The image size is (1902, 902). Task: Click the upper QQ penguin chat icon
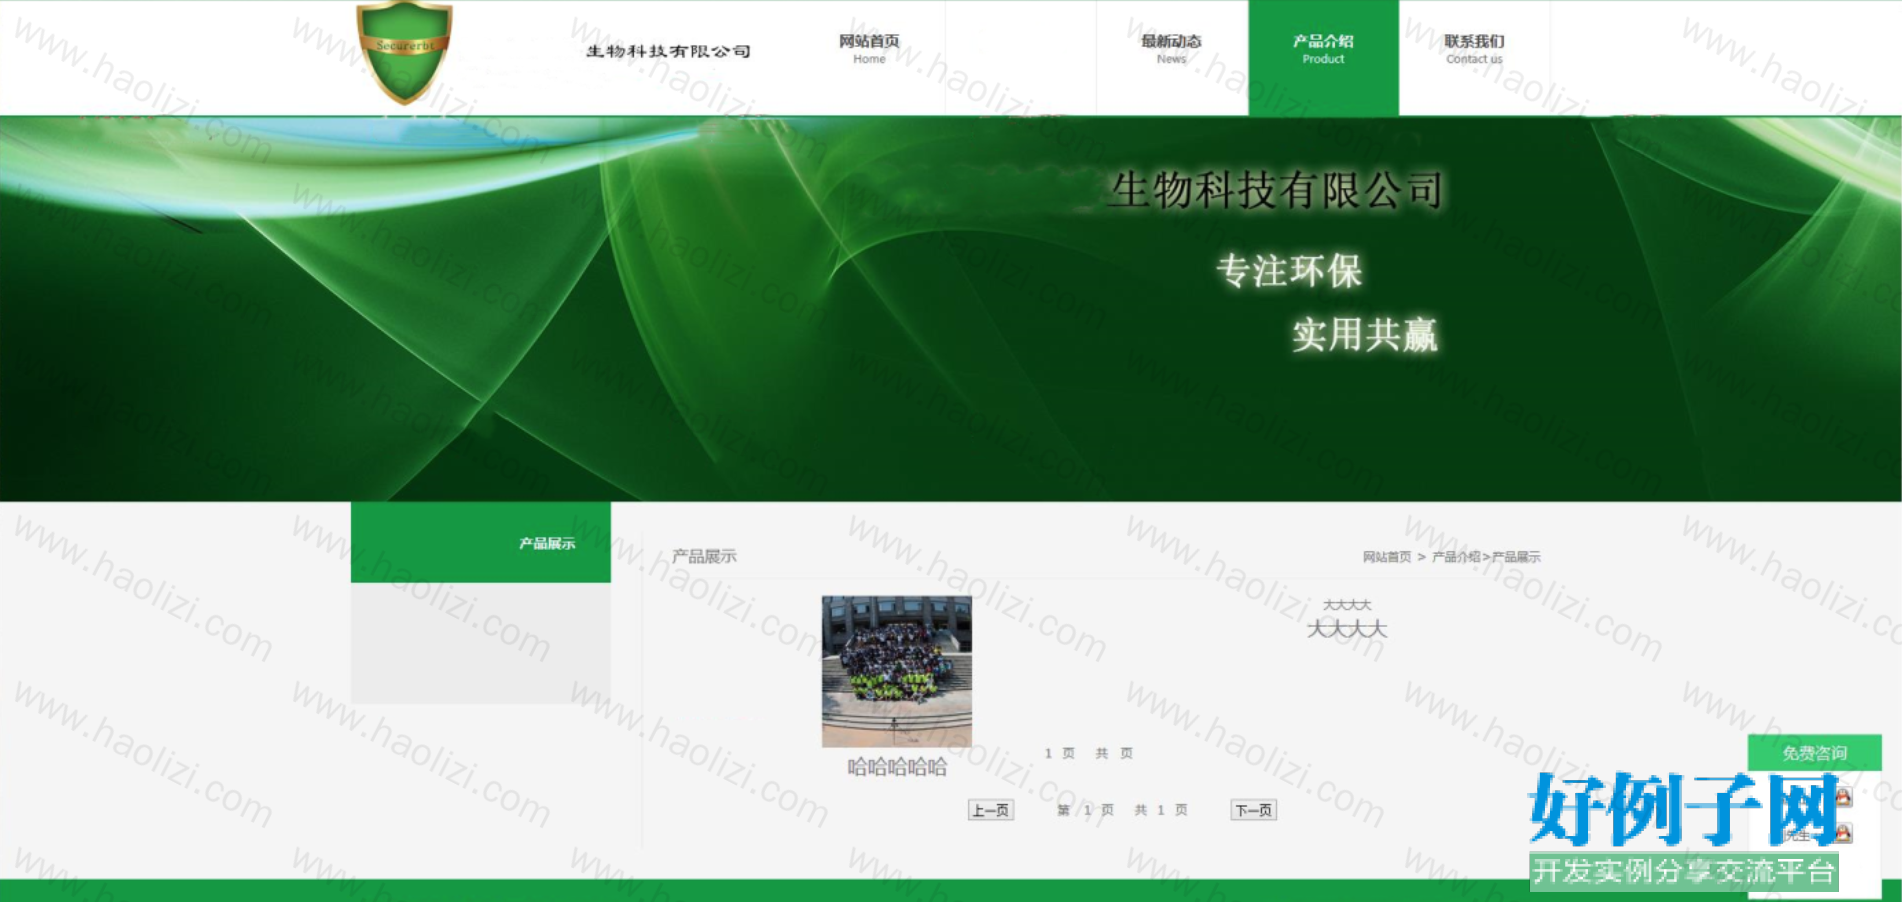[1843, 796]
